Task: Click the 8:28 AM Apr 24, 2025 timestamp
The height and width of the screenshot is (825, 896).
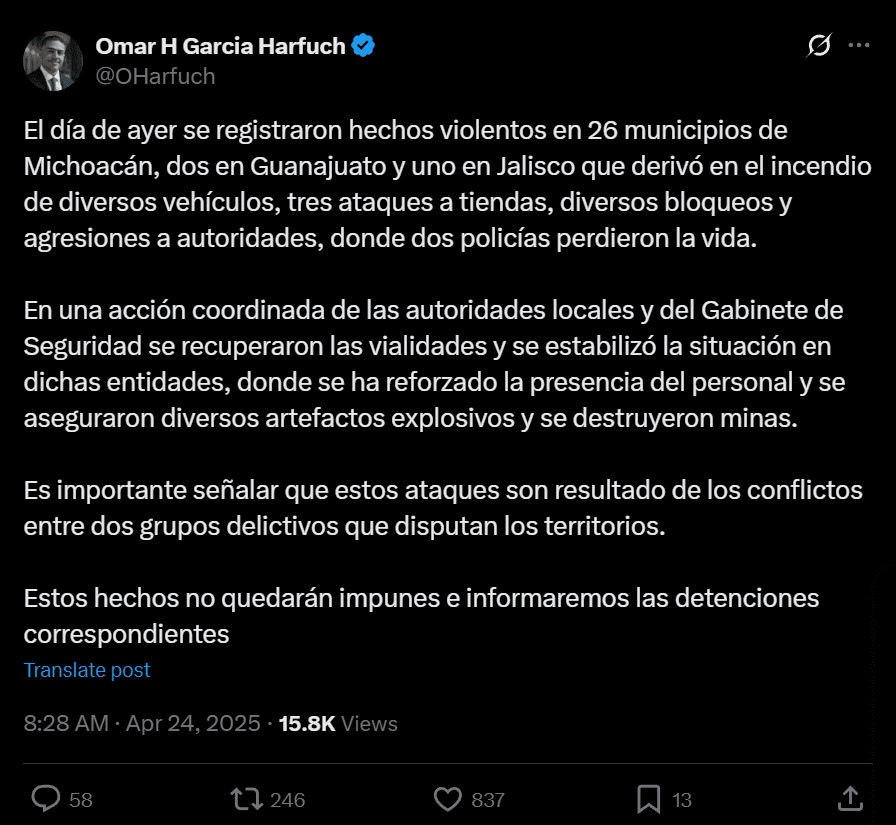Action: pos(142,723)
